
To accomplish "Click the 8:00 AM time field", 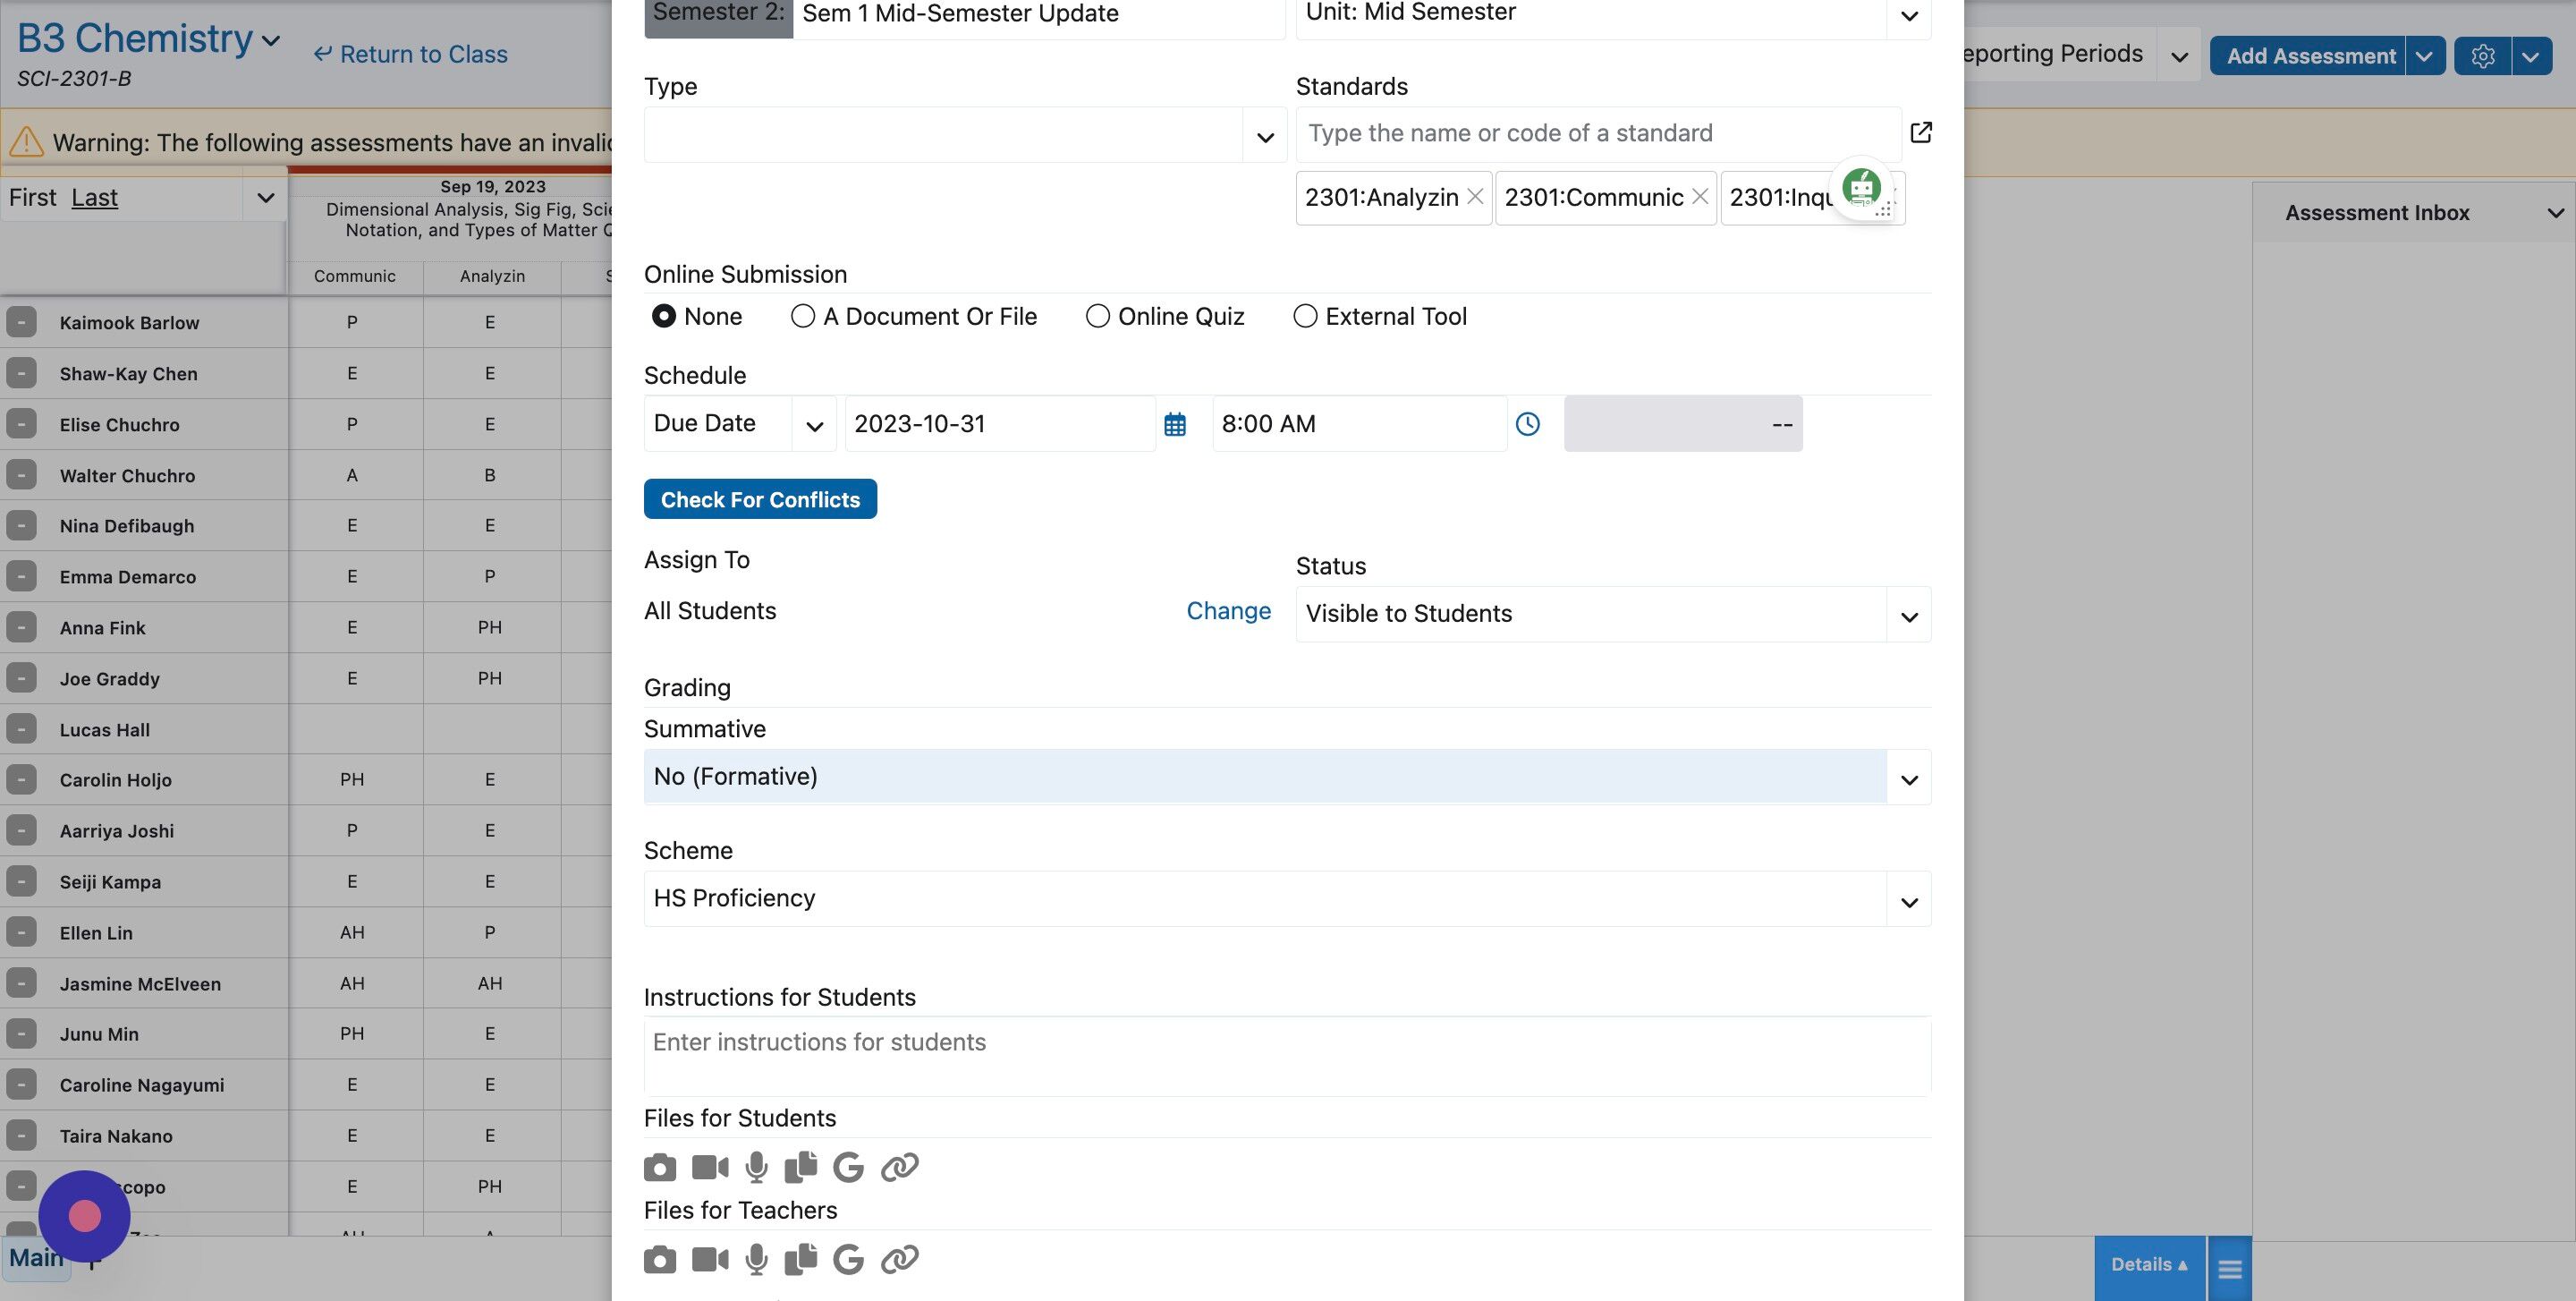I will click(x=1359, y=424).
